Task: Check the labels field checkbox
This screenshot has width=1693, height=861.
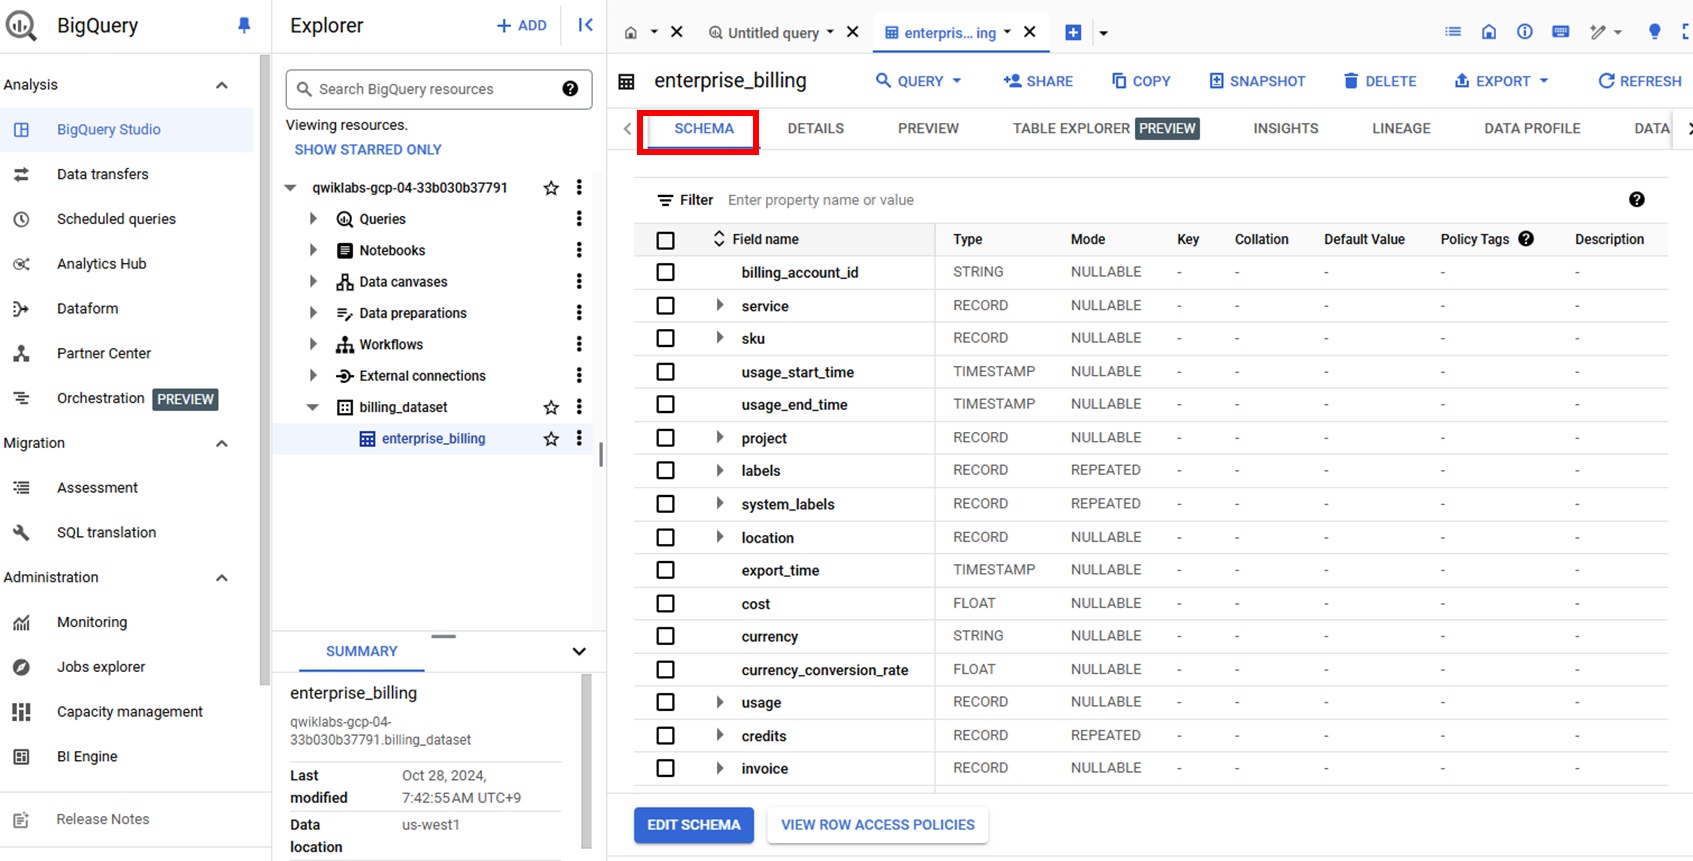Action: point(665,470)
